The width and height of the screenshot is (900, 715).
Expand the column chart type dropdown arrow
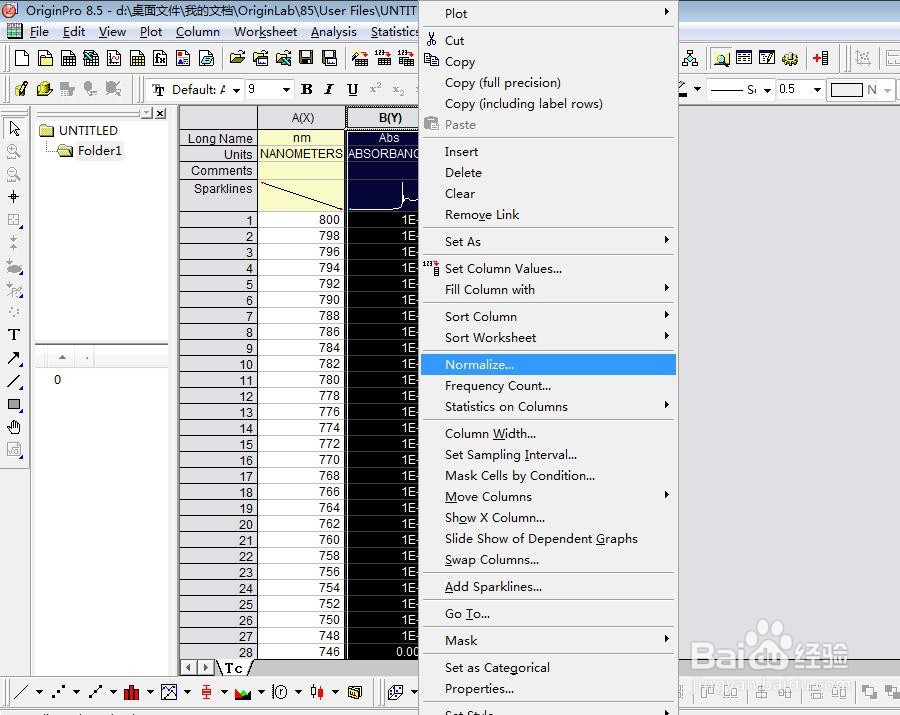coord(150,693)
